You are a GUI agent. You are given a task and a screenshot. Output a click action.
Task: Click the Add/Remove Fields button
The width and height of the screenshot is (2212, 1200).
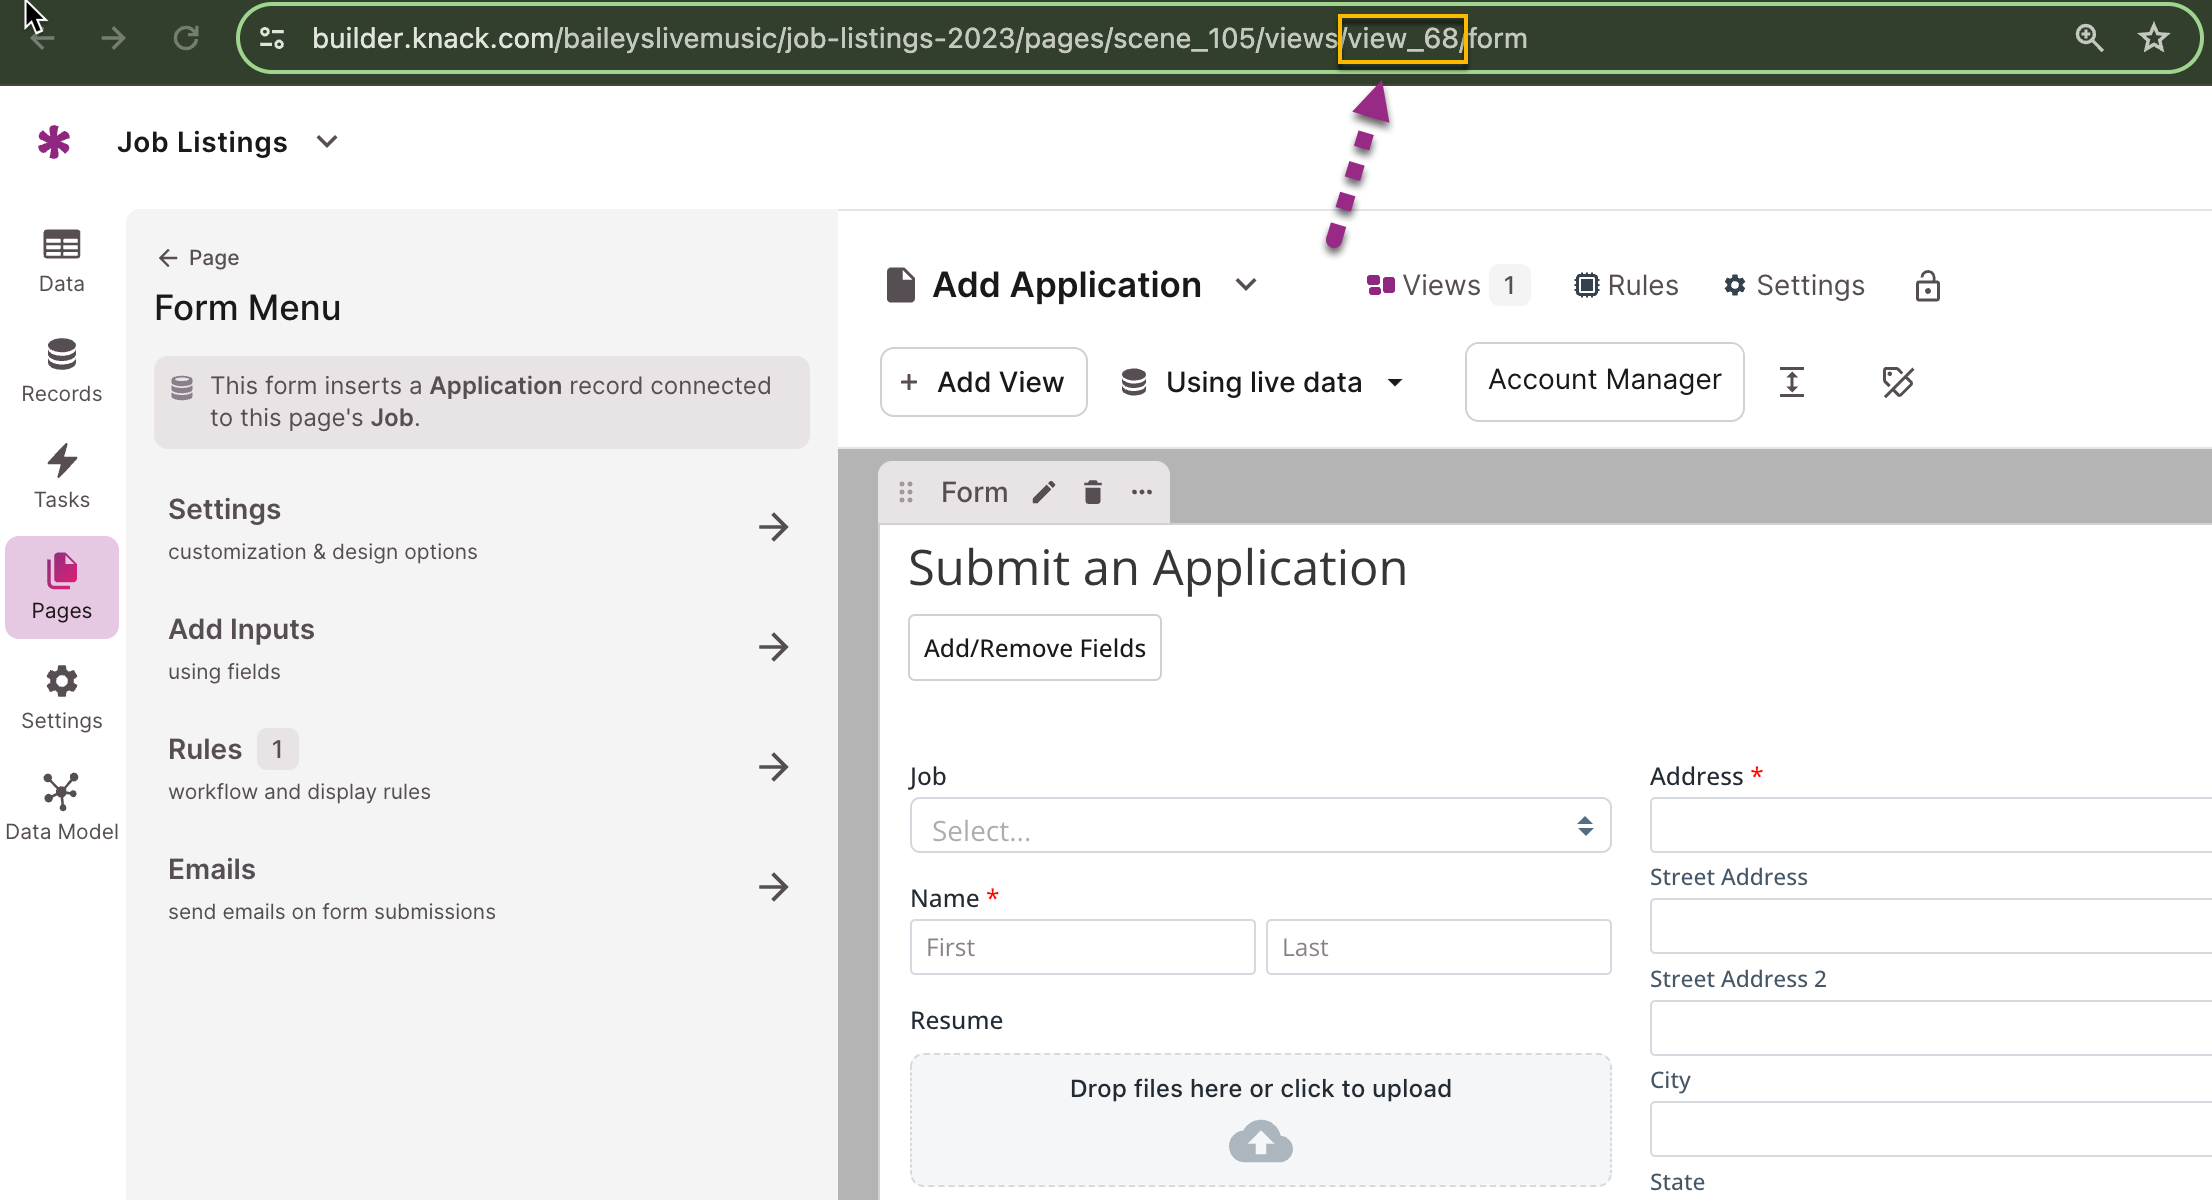[1034, 647]
